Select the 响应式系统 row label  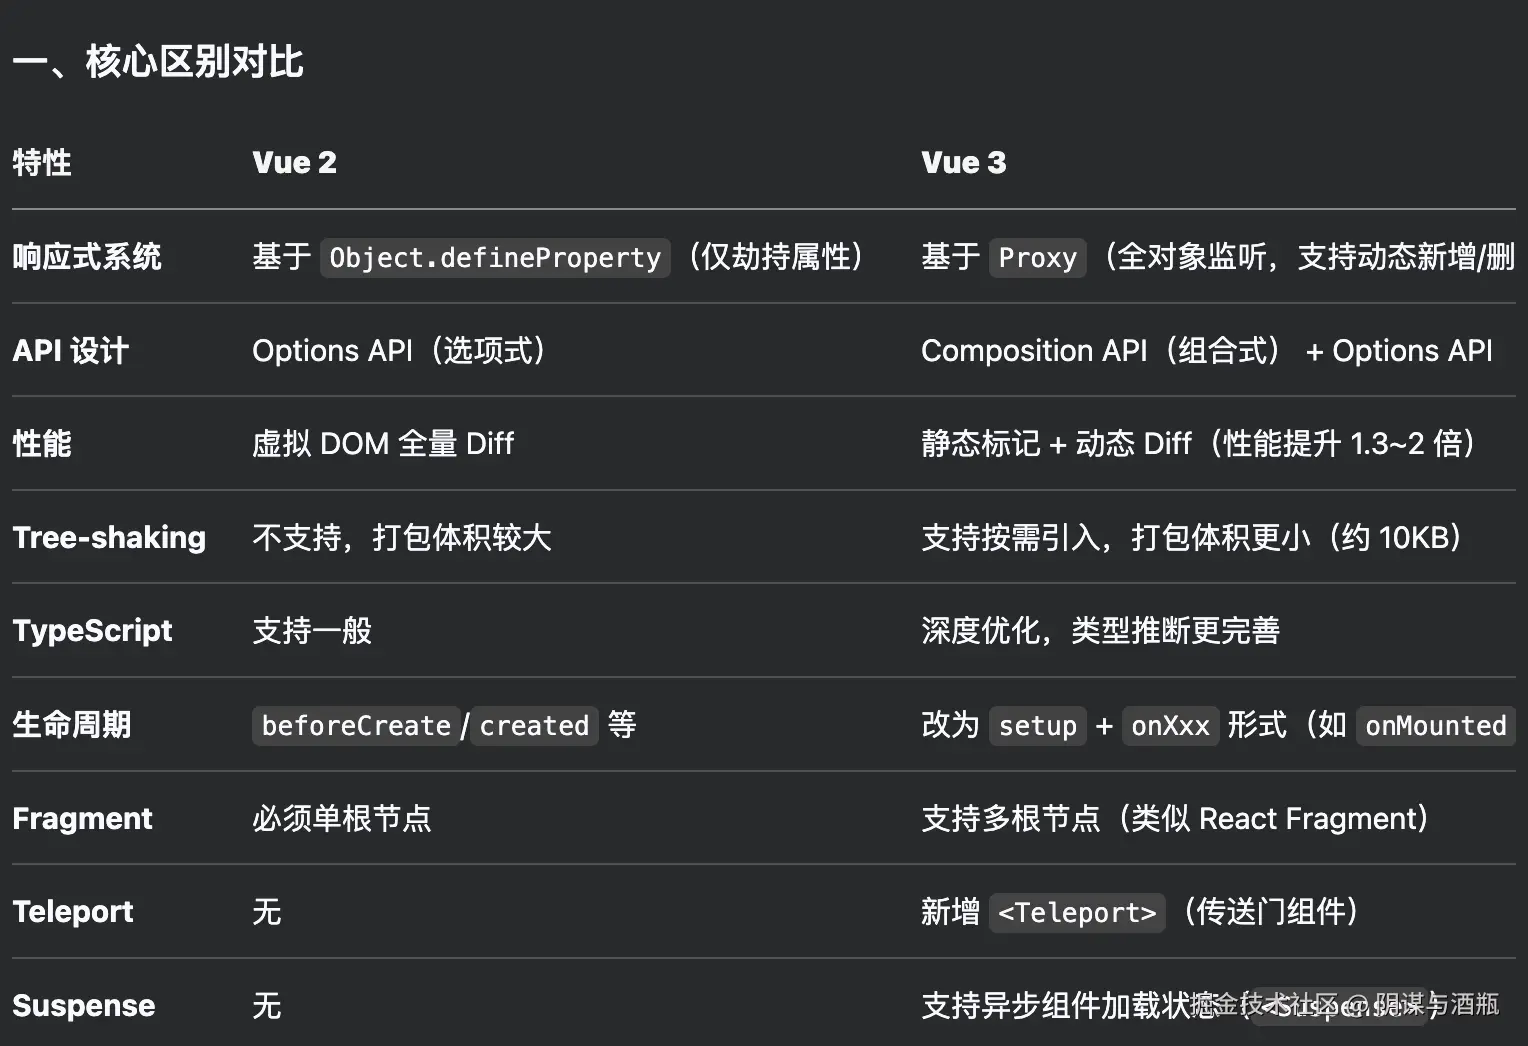tap(87, 257)
